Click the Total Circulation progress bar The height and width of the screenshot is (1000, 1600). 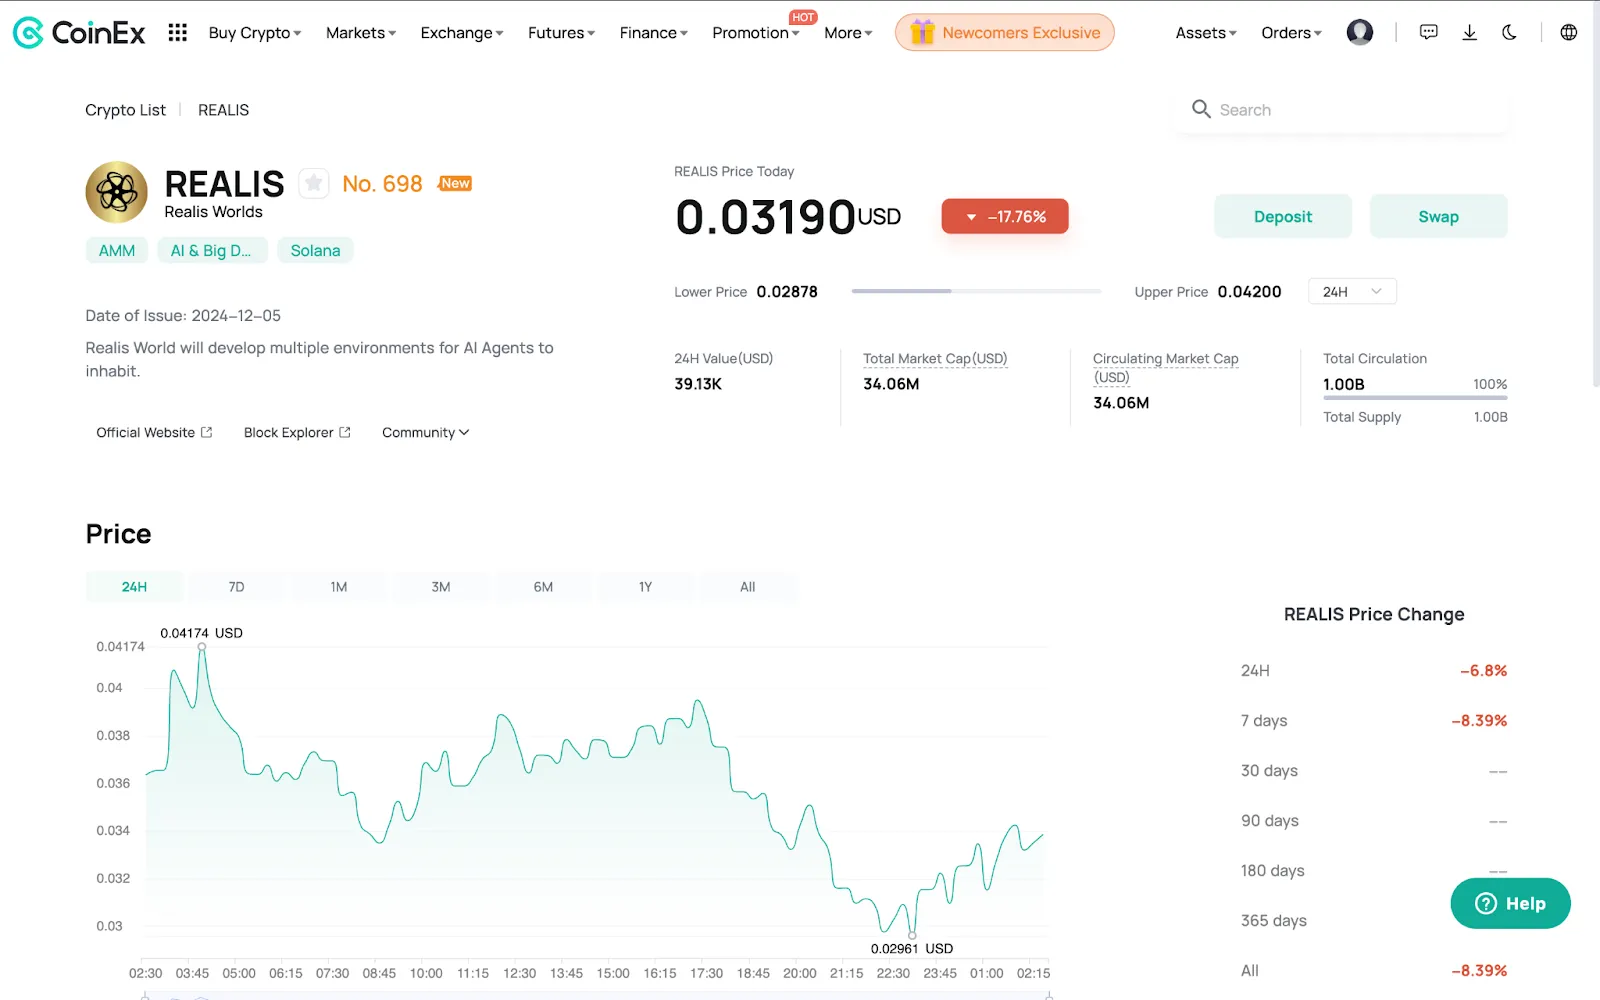point(1415,398)
